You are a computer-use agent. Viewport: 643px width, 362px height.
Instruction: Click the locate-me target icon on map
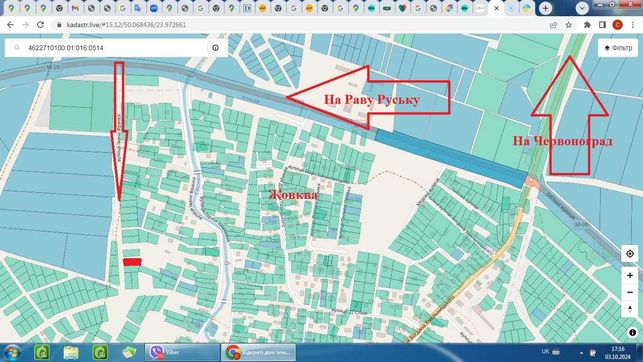(x=630, y=254)
